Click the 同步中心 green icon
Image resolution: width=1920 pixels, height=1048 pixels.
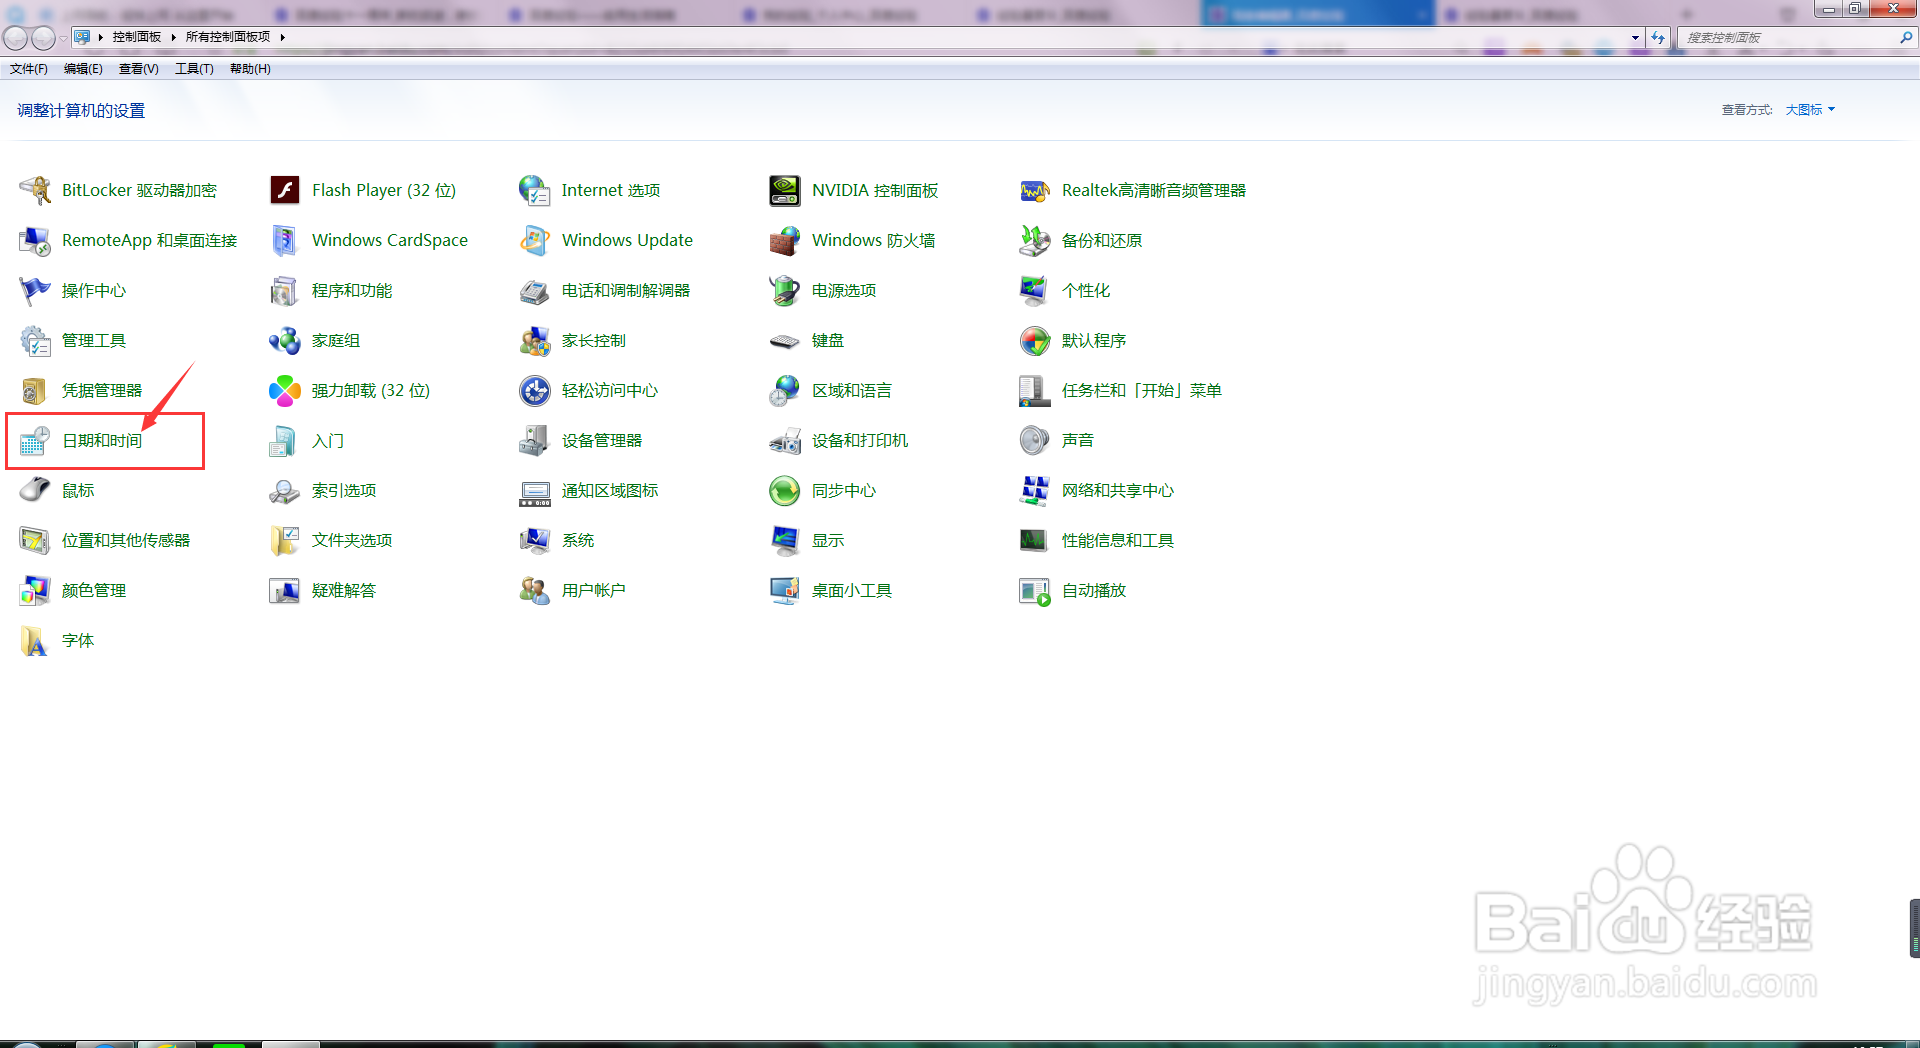(785, 490)
